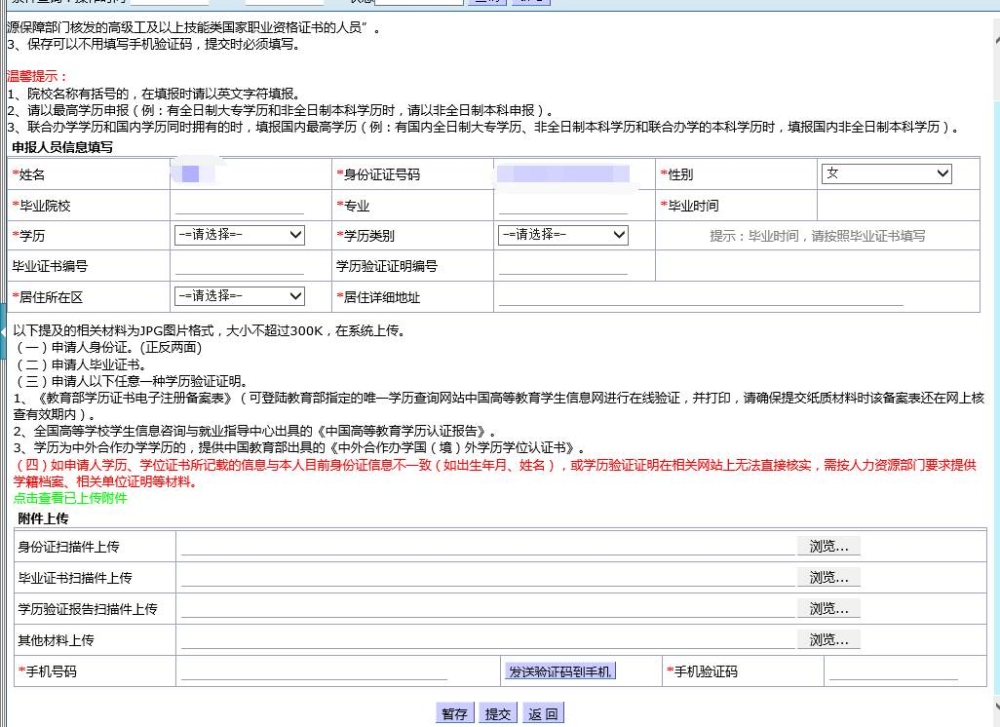This screenshot has width=1000, height=727.
Task: Click the 居住详细地址 detailed address field
Action: coord(700,297)
